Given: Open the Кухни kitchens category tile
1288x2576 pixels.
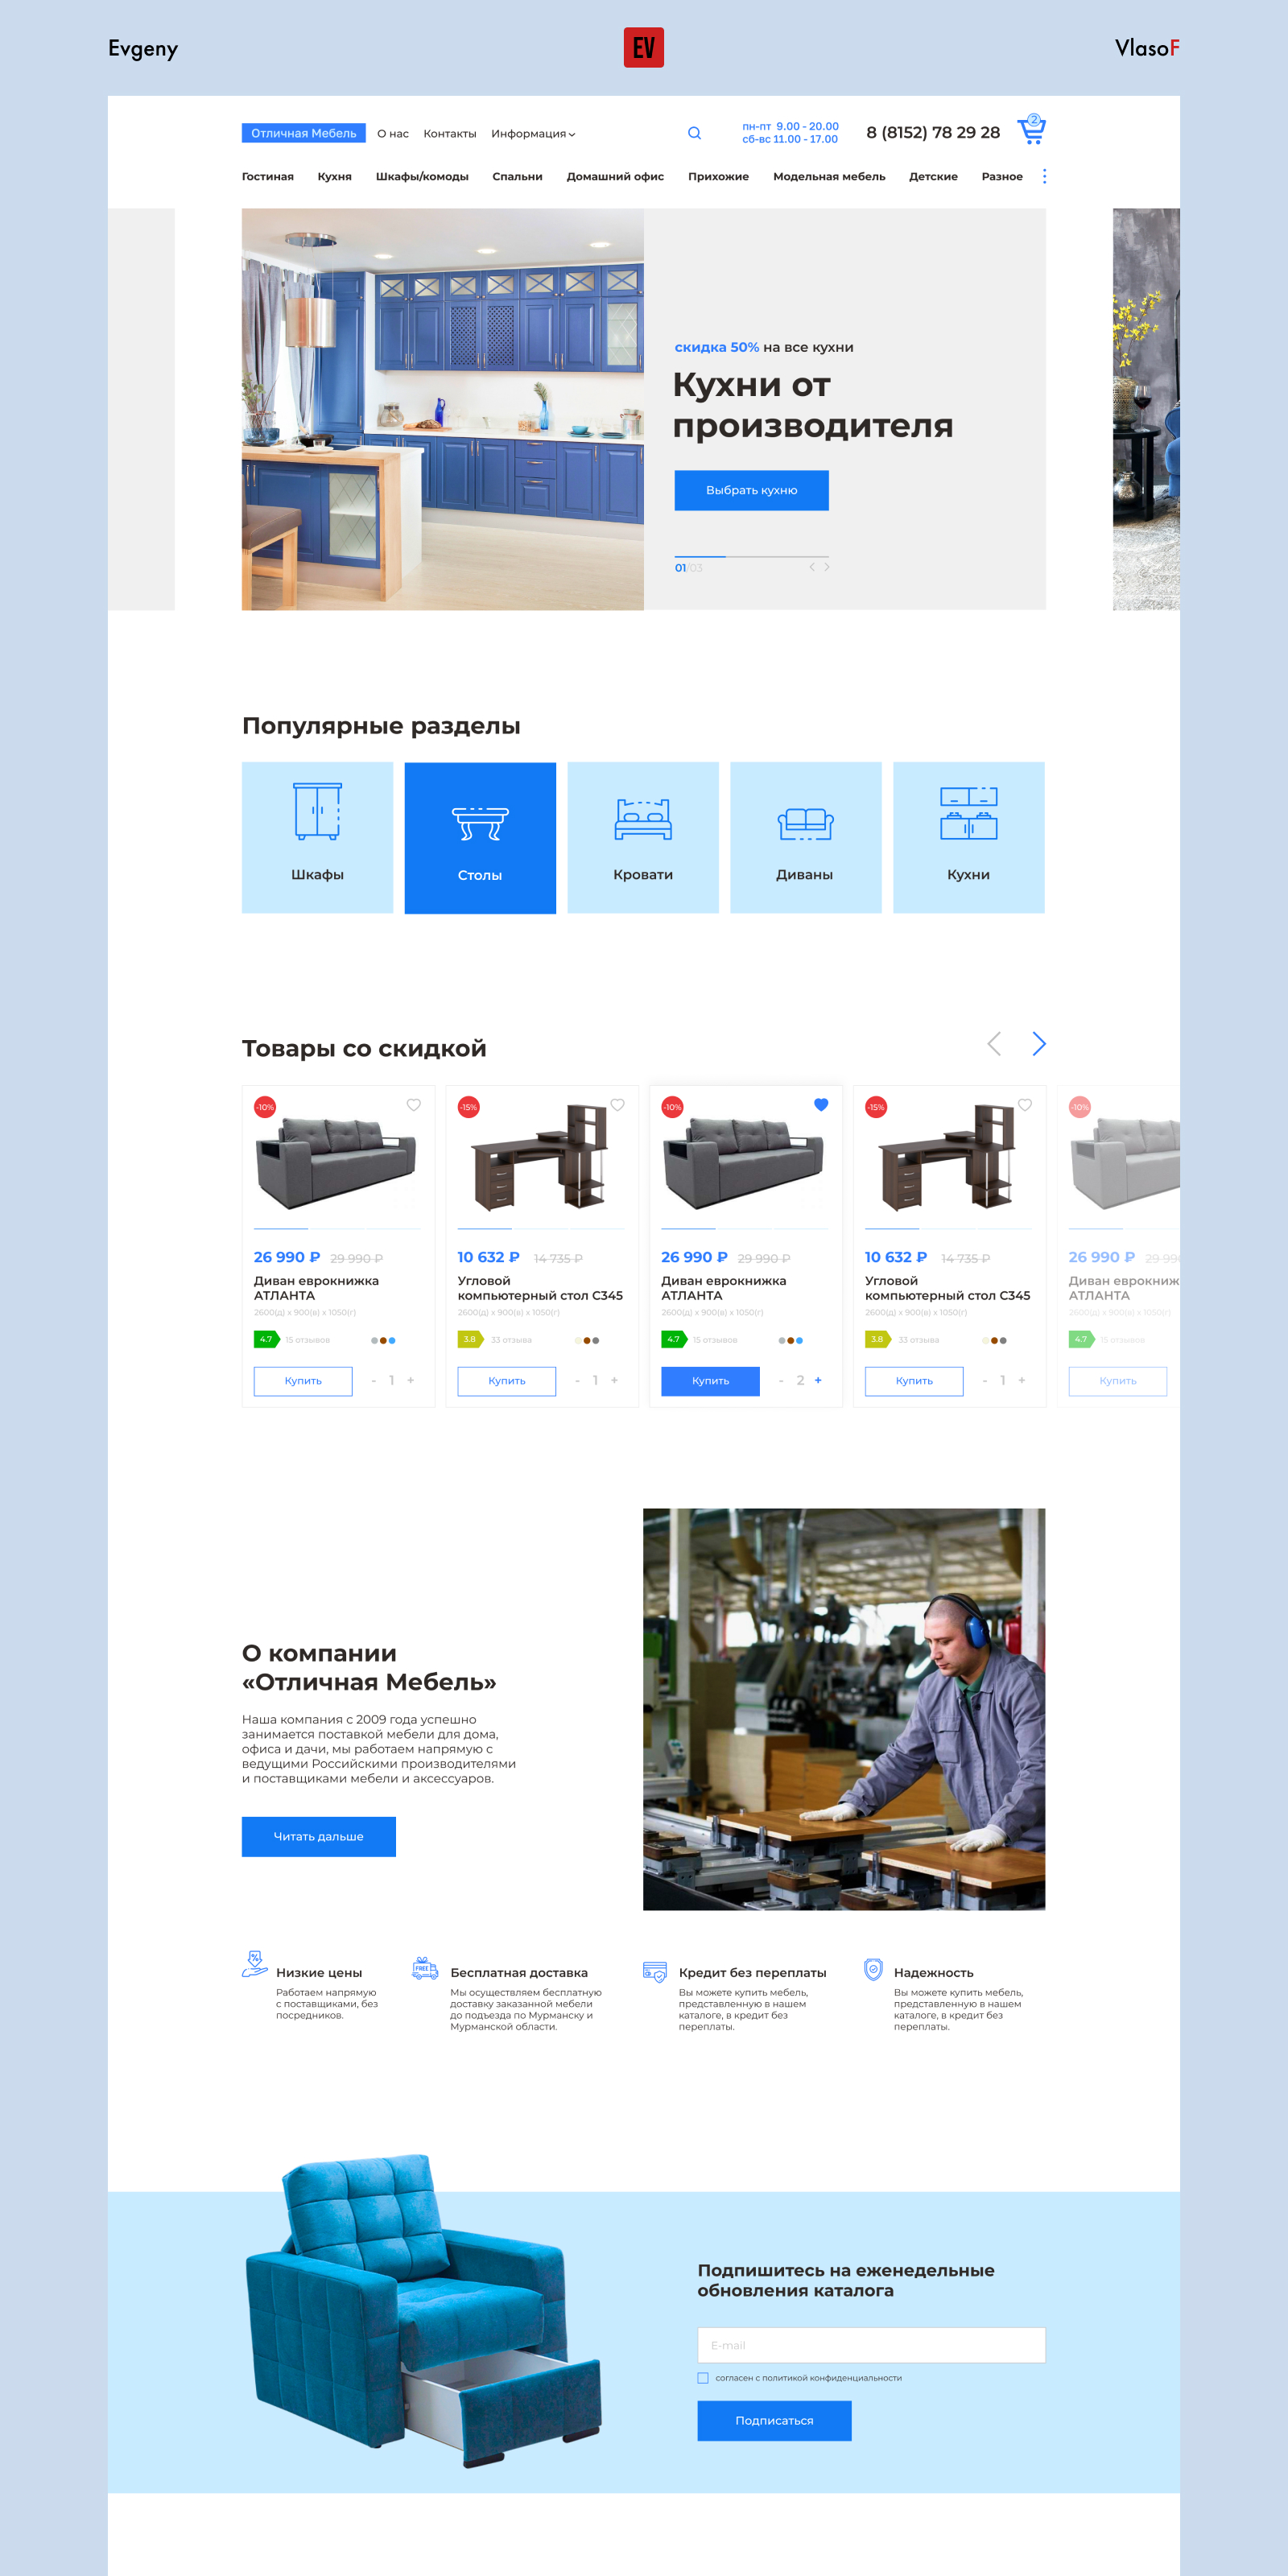Looking at the screenshot, I should point(969,837).
